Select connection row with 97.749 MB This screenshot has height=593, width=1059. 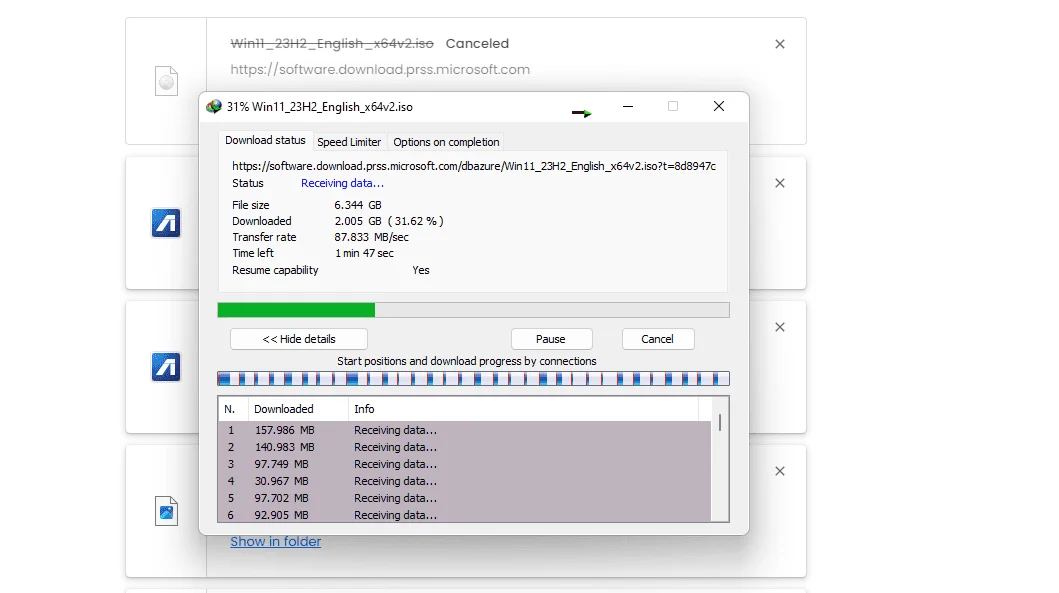[465, 464]
